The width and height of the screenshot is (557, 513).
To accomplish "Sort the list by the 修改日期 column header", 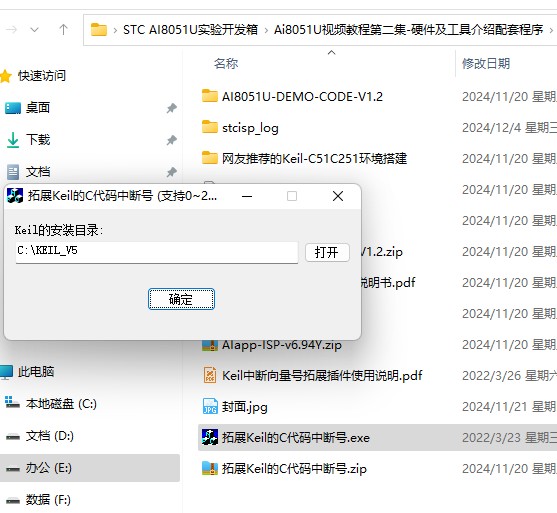I will 486,64.
